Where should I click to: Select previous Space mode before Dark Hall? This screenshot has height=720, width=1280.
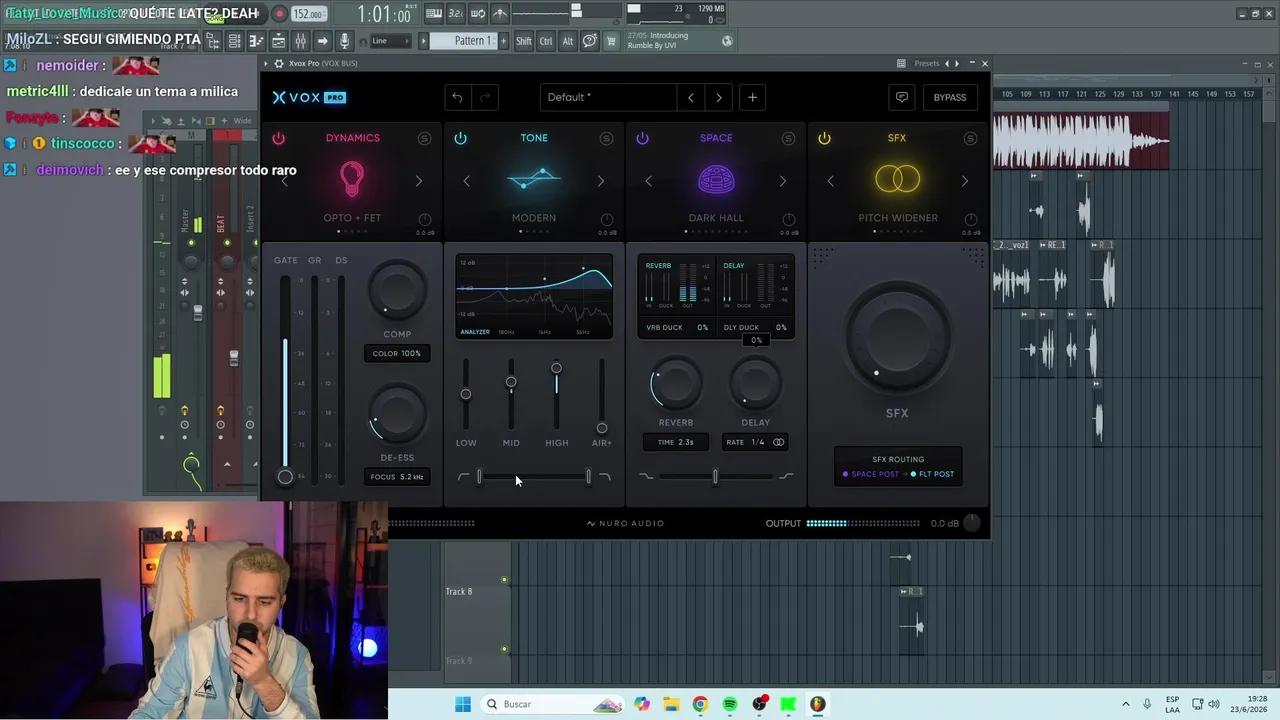pyautogui.click(x=648, y=181)
